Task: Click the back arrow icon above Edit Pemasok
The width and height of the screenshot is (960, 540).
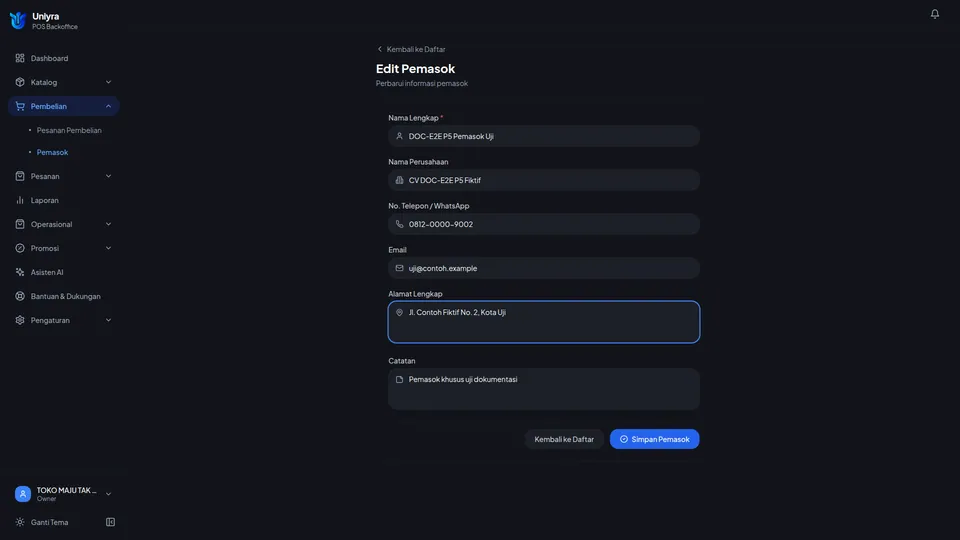Action: pos(380,49)
